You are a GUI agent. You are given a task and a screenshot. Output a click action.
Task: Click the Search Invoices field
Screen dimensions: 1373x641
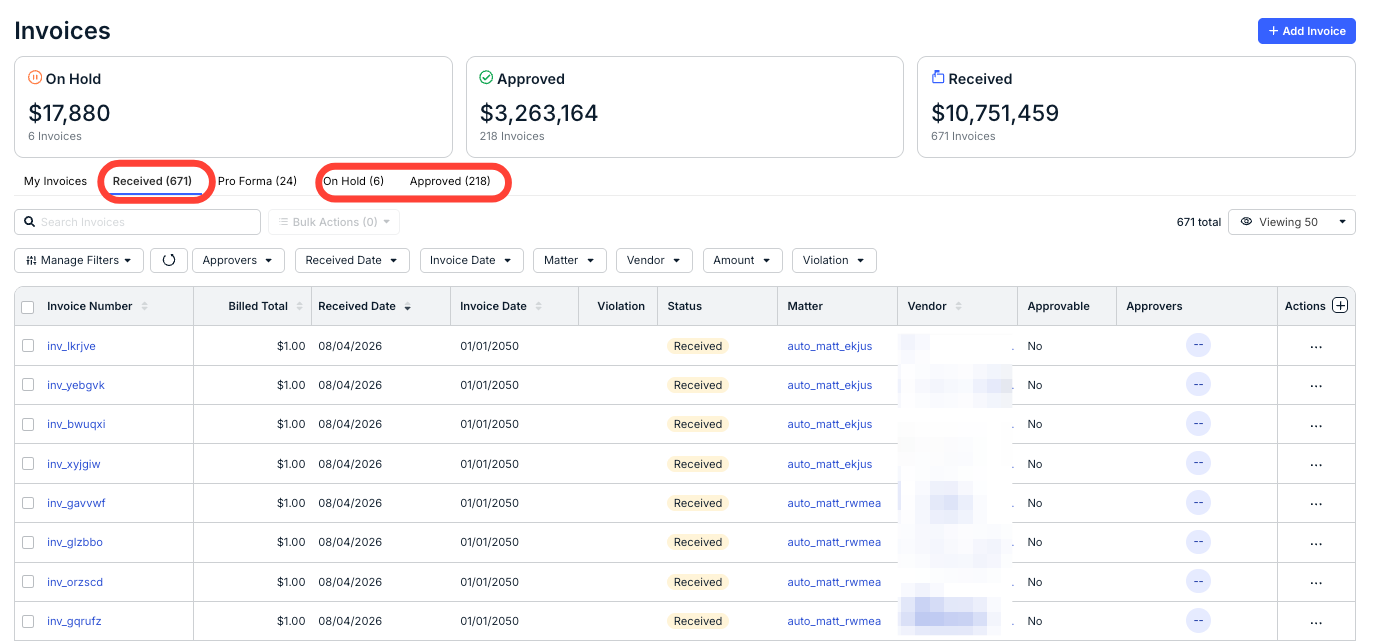coord(138,222)
